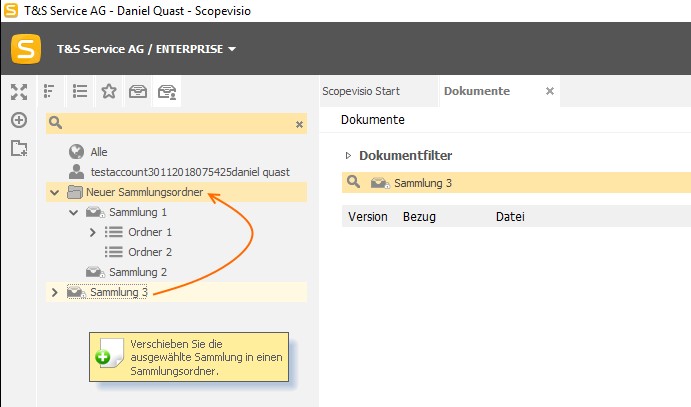Click into the sidebar search field
The image size is (691, 407).
(176, 123)
